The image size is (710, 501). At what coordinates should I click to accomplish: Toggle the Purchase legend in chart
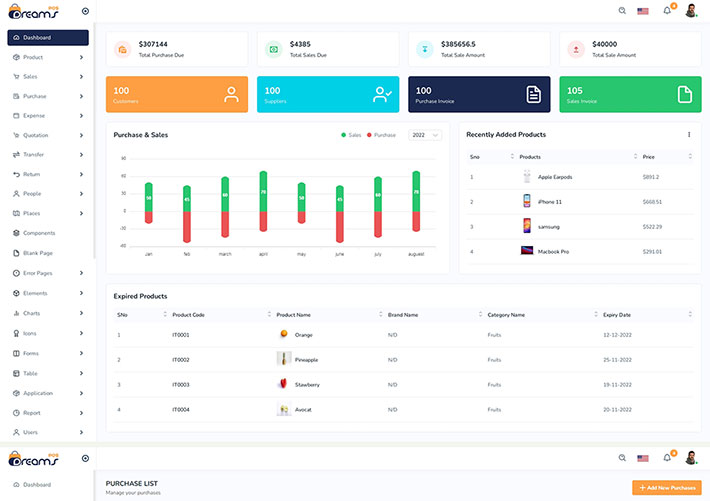coord(382,135)
